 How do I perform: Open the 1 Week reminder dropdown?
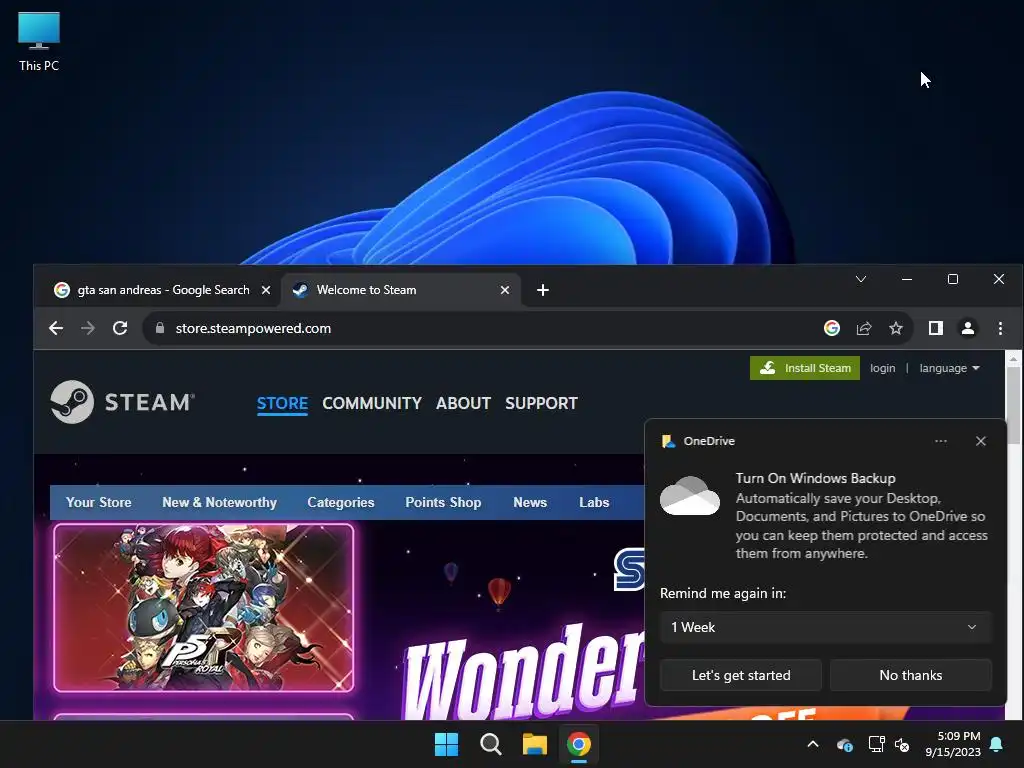(x=825, y=627)
